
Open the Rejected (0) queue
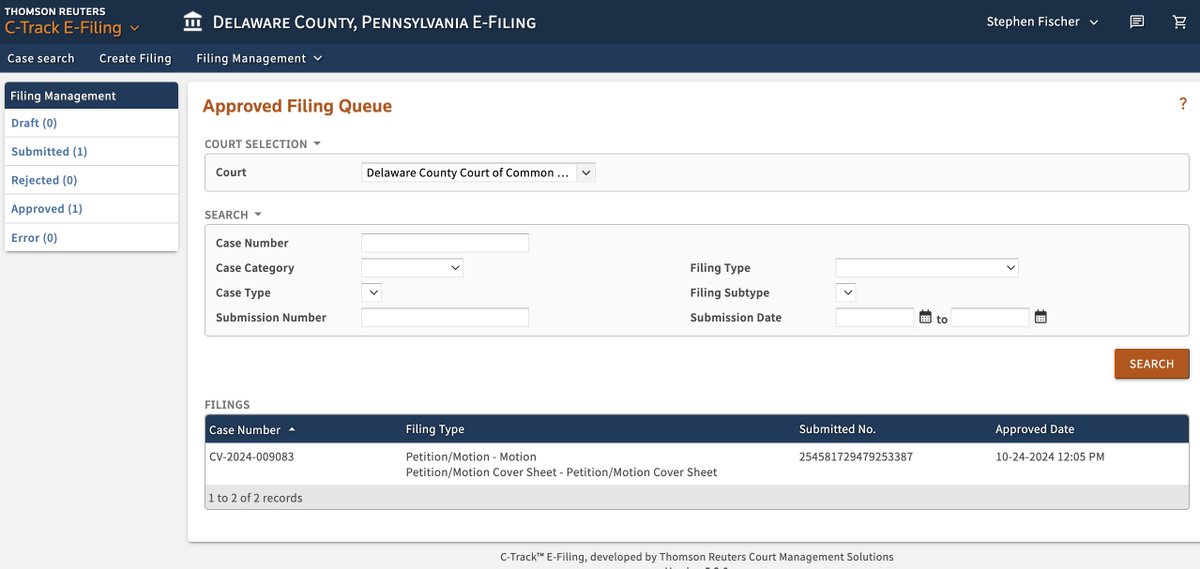(x=44, y=180)
